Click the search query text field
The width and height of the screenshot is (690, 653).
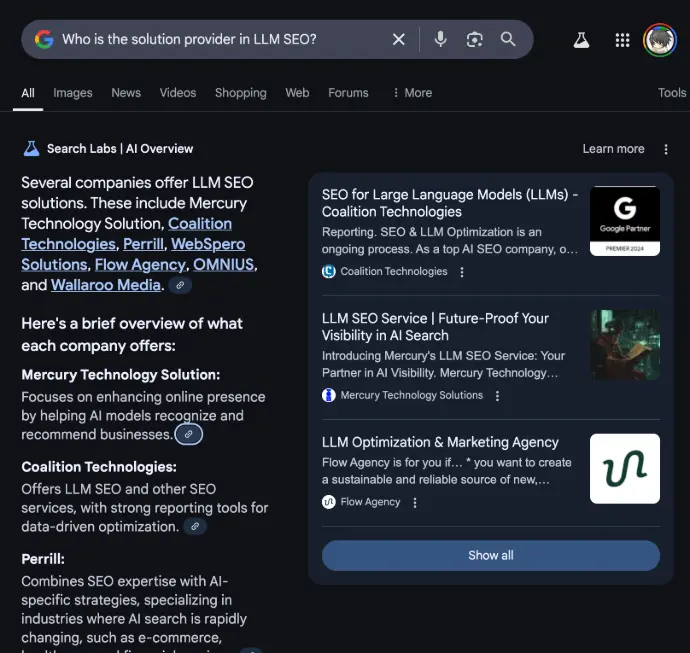[x=220, y=39]
